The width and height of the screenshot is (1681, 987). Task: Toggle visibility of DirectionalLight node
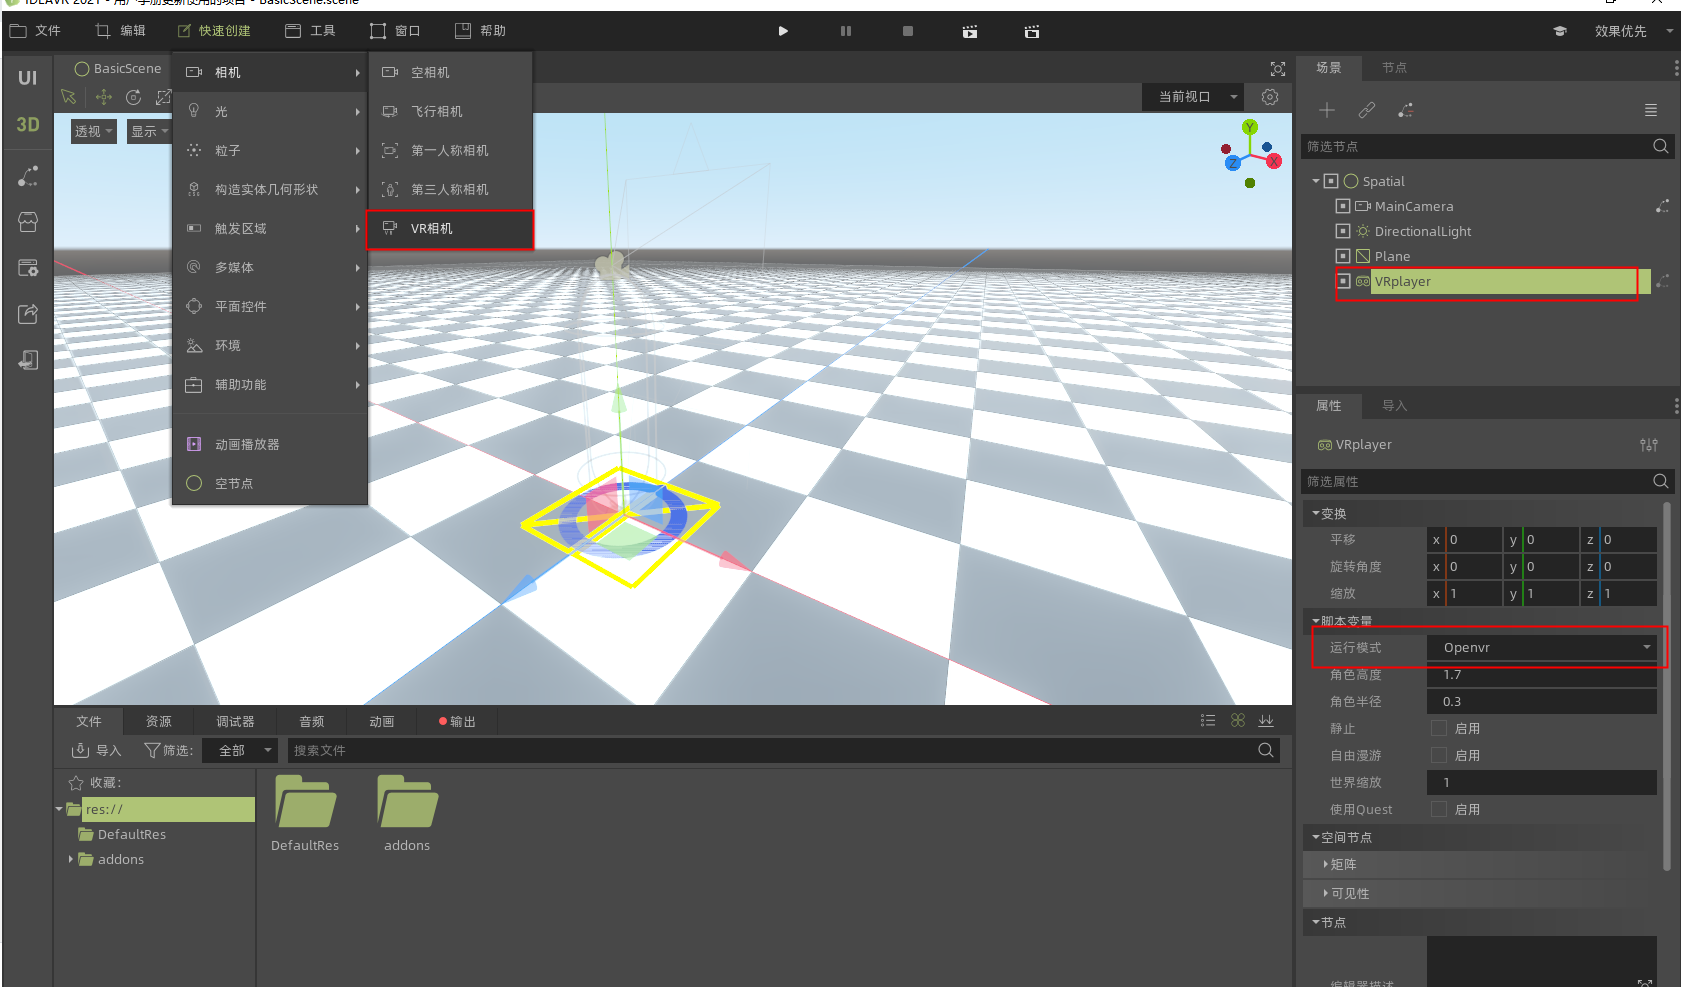click(x=1343, y=231)
